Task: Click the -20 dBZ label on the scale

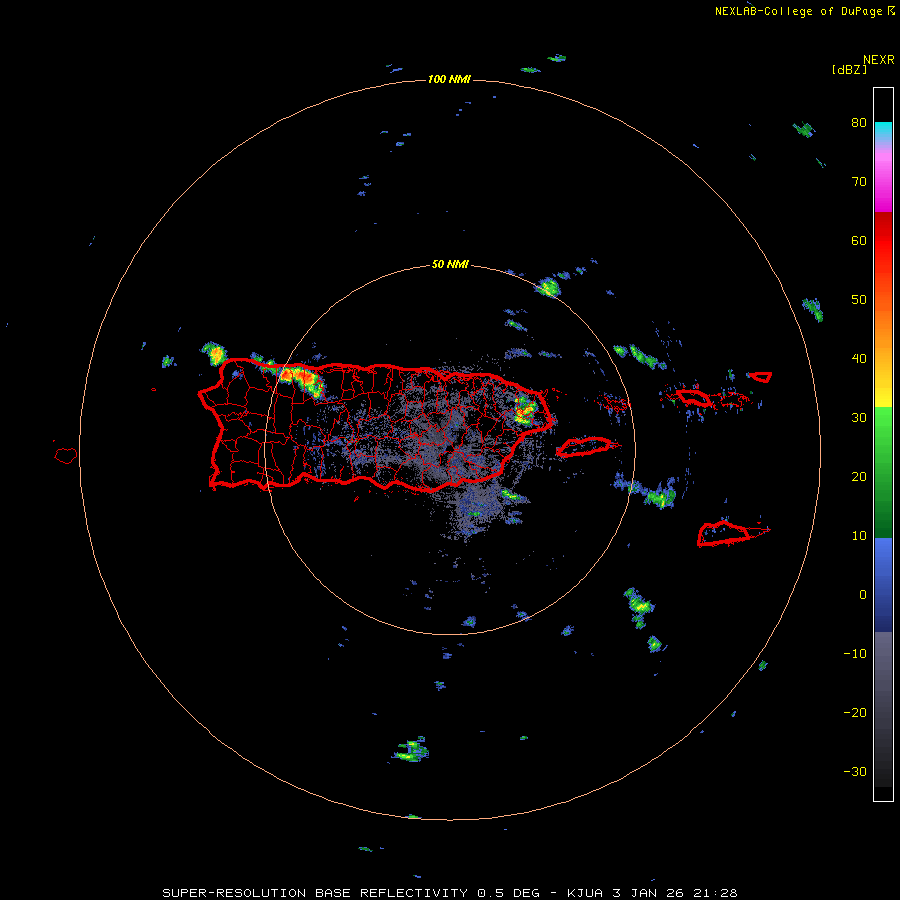Action: click(x=855, y=713)
